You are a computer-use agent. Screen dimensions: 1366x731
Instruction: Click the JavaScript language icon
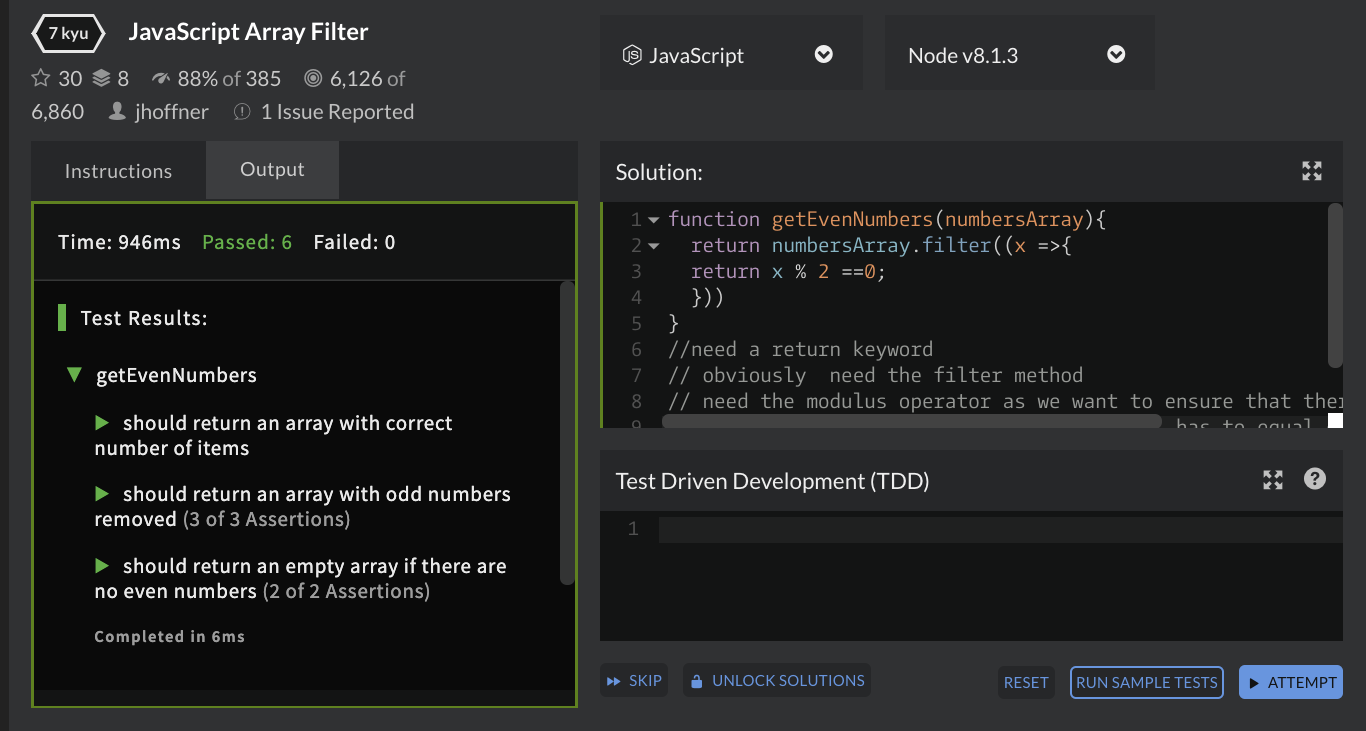click(x=630, y=55)
